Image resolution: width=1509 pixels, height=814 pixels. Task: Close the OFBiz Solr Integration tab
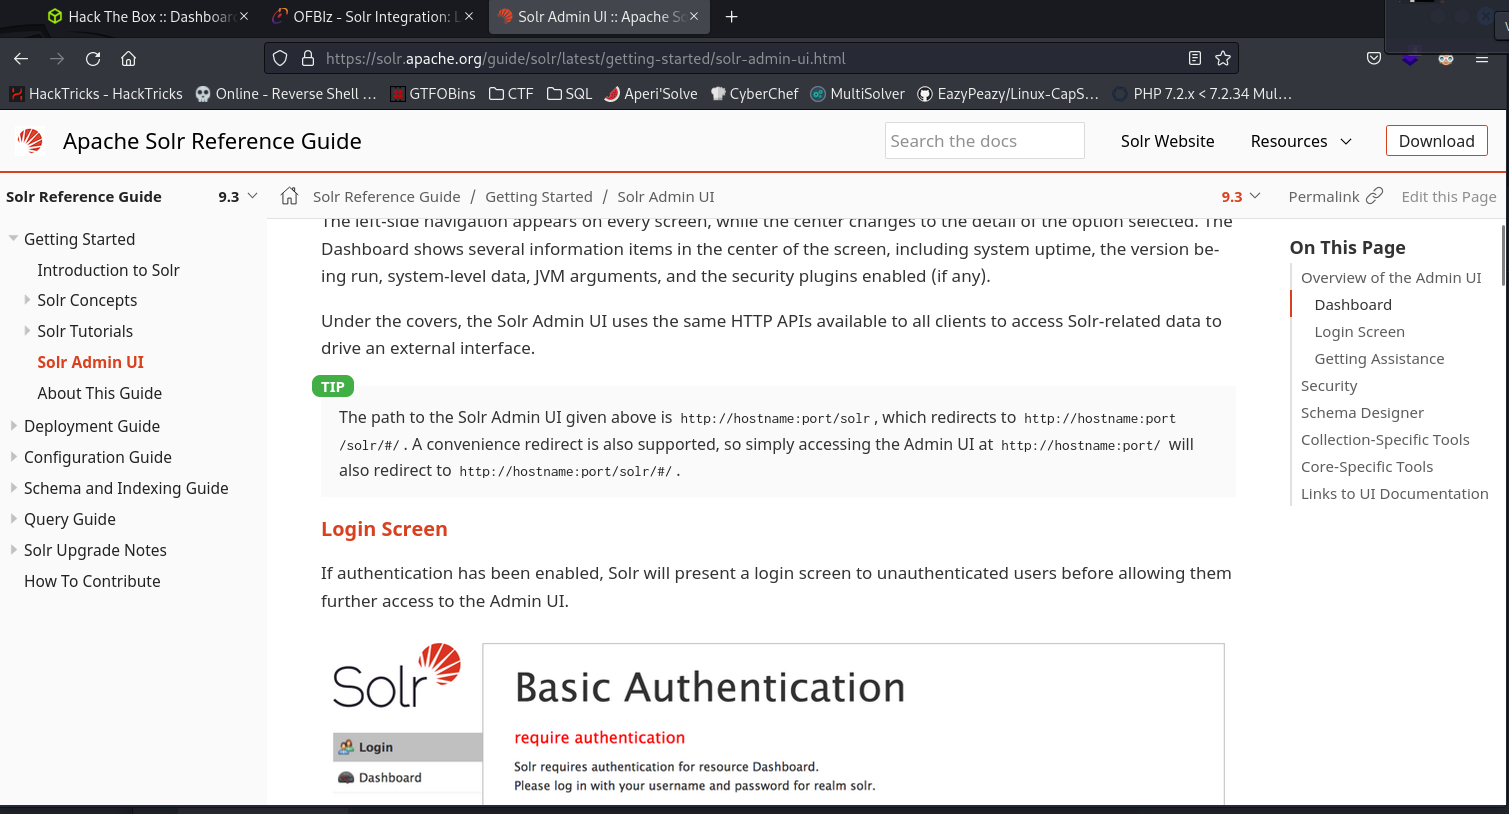469,17
